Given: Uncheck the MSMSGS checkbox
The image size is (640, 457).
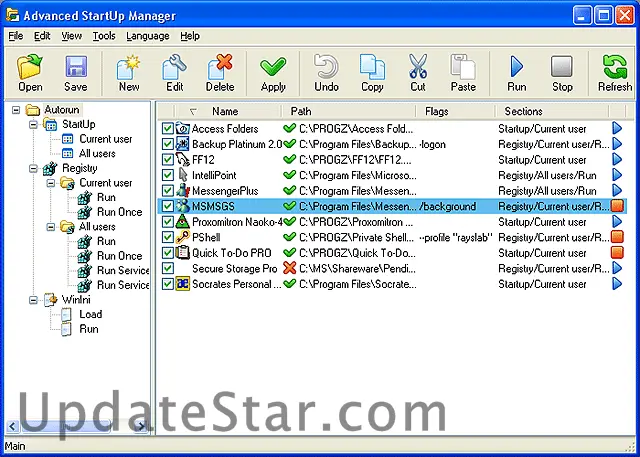Looking at the screenshot, I should click(x=167, y=206).
